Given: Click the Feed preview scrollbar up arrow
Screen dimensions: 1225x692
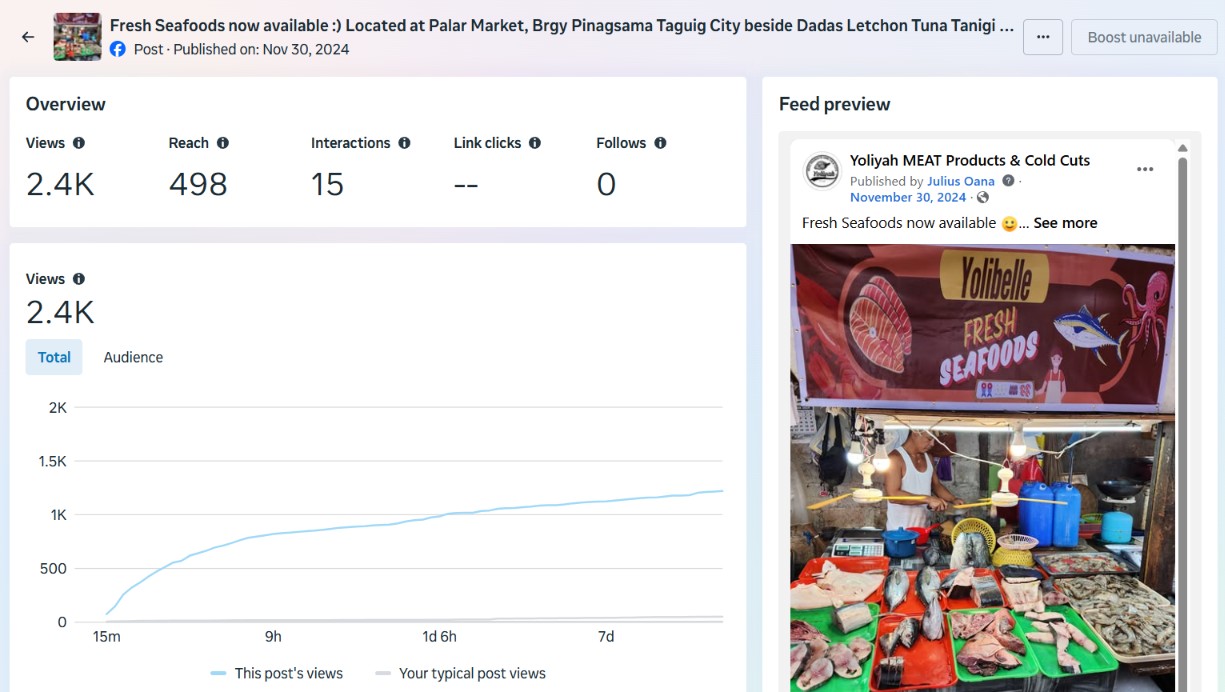Looking at the screenshot, I should click(x=1182, y=148).
